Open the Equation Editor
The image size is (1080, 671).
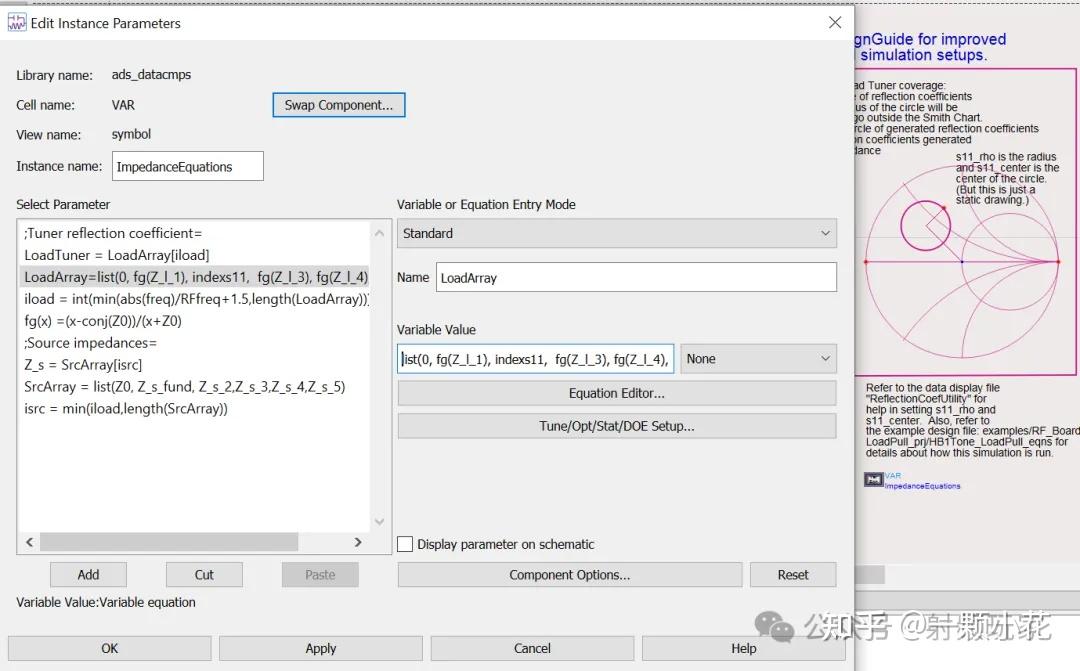(x=617, y=392)
